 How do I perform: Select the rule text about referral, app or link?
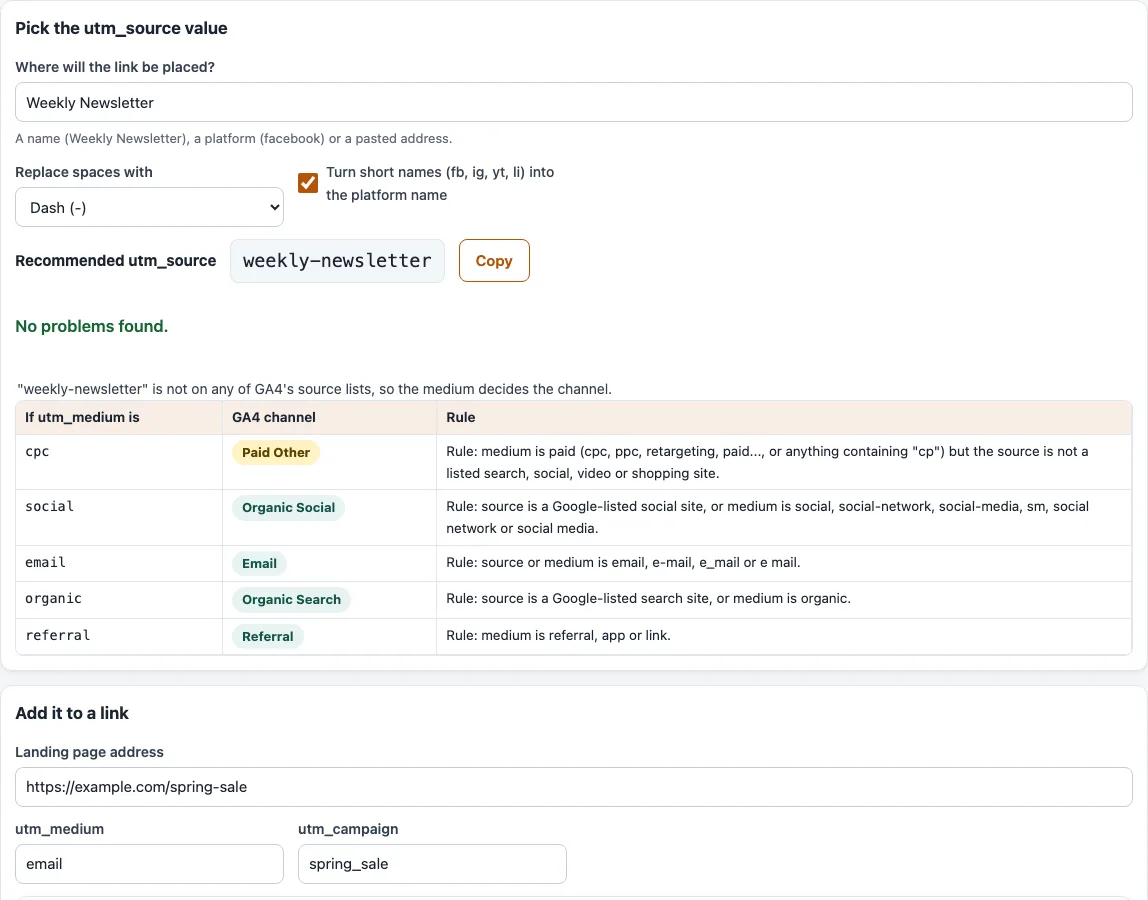(558, 636)
